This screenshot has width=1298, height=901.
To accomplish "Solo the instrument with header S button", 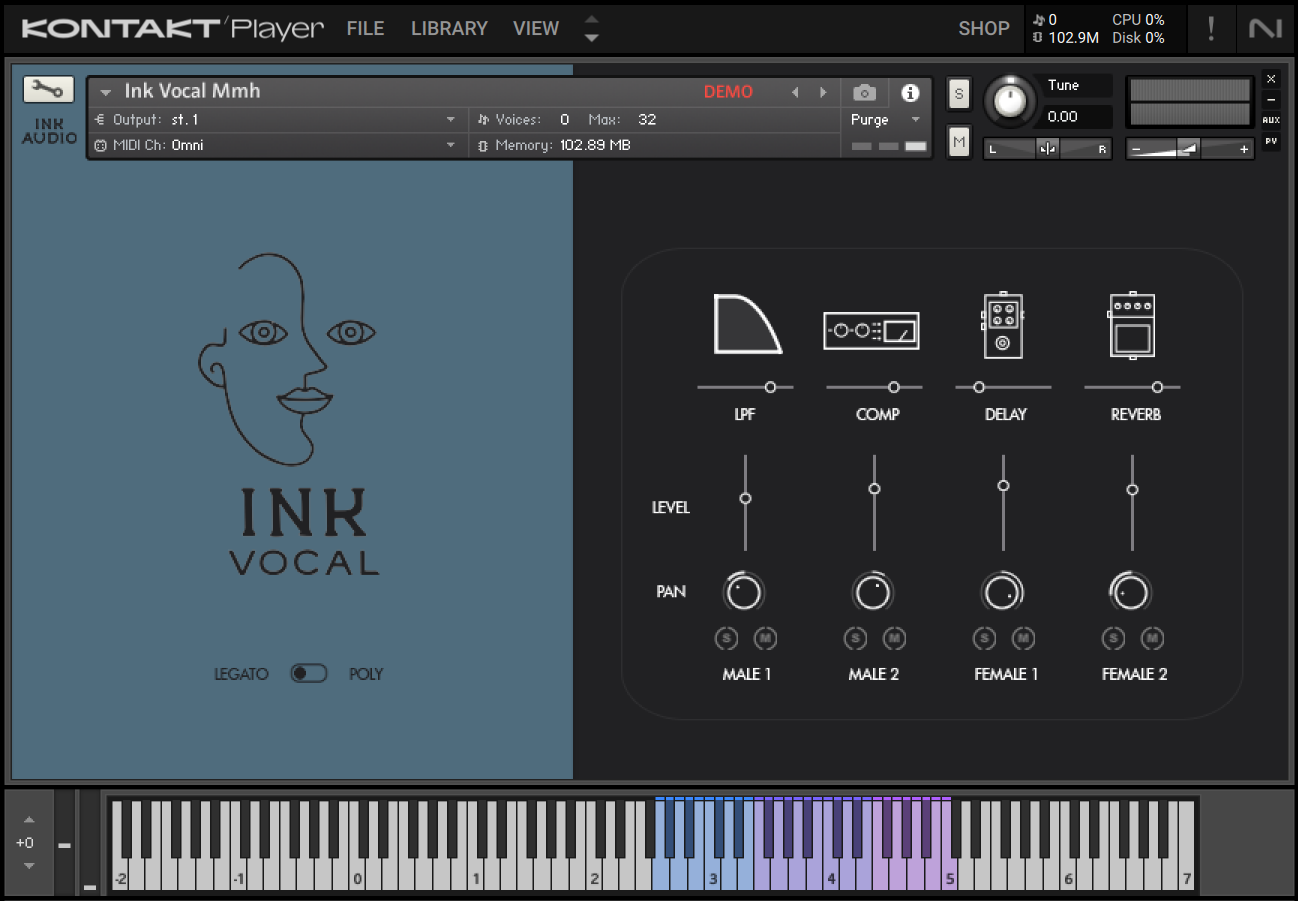I will (959, 94).
